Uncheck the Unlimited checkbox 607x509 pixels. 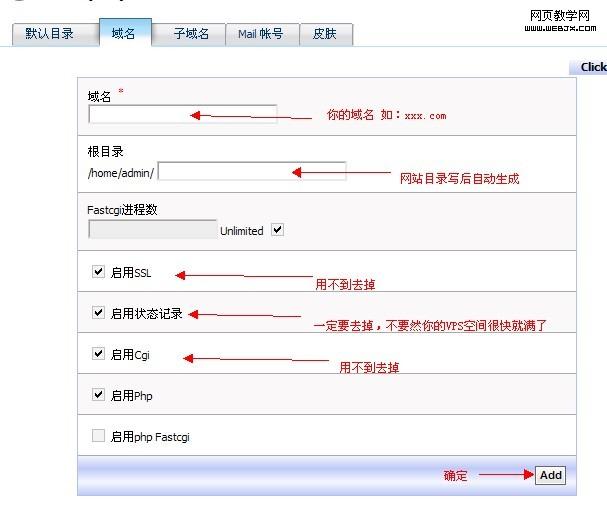coord(278,230)
